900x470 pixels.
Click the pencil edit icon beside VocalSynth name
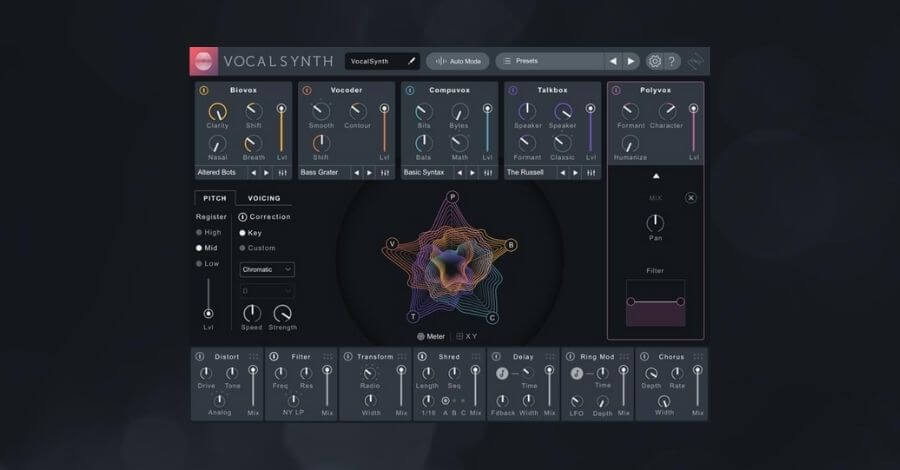tap(412, 61)
